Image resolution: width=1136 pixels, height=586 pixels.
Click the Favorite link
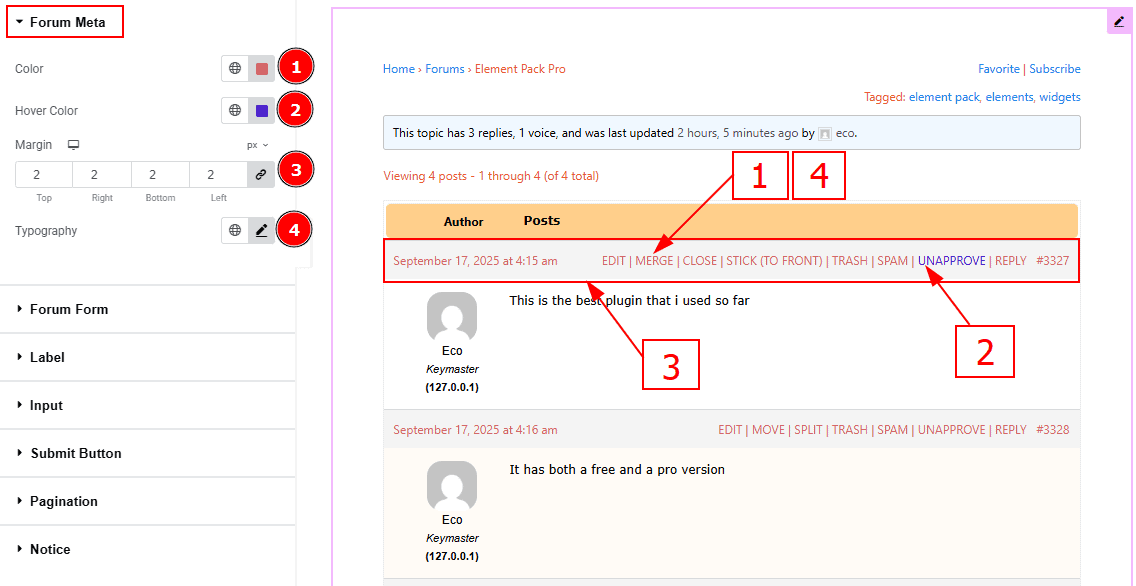coord(998,69)
